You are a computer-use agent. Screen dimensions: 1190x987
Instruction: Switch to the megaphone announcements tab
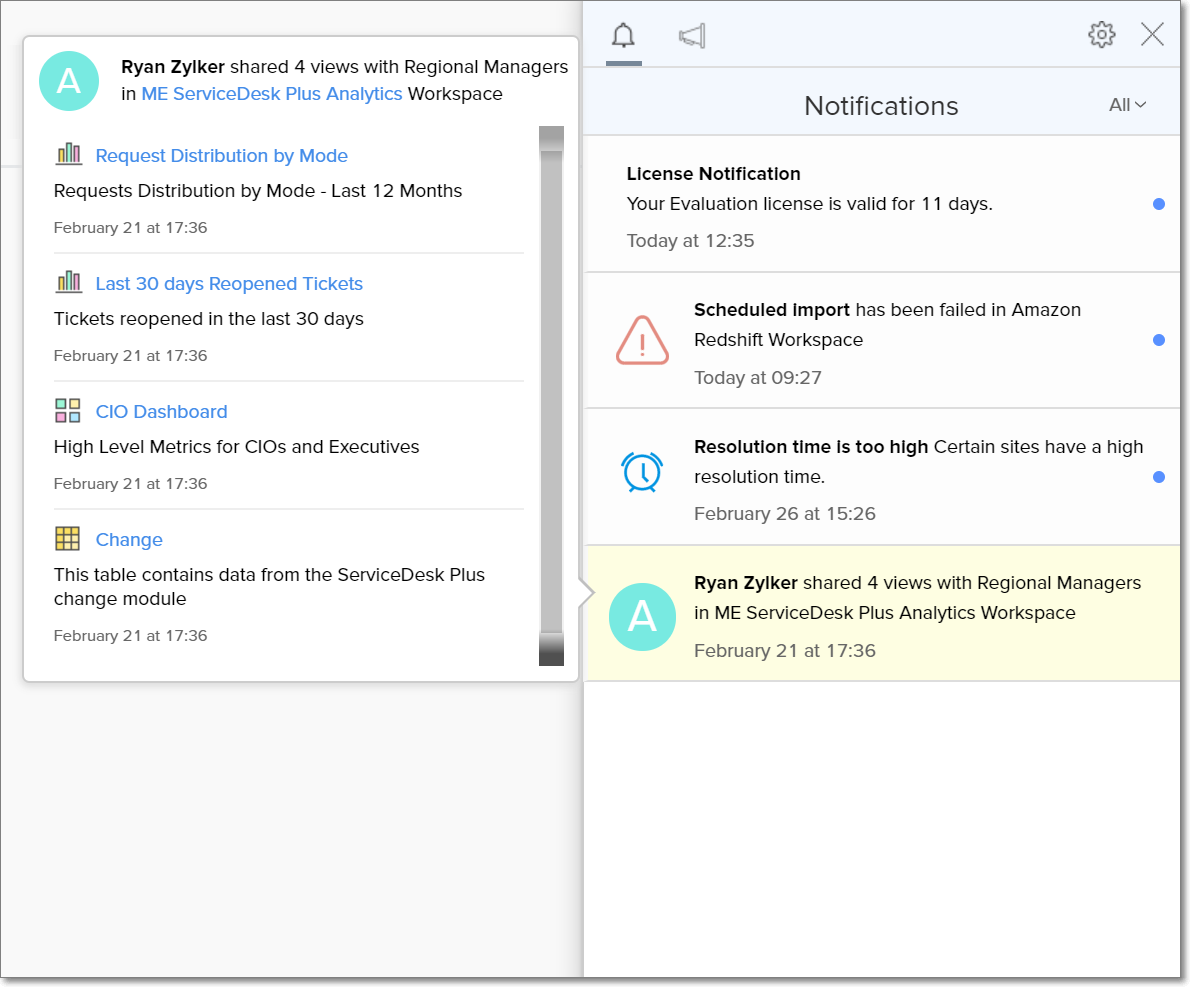[x=692, y=37]
